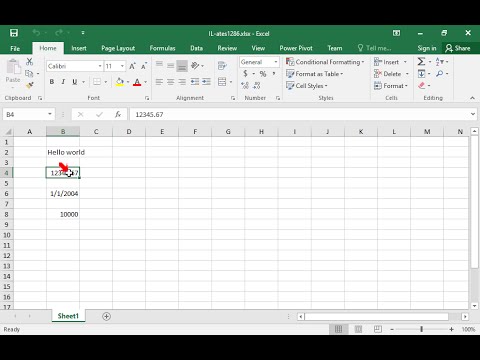
Task: Toggle Bold formatting
Action: tap(52, 82)
